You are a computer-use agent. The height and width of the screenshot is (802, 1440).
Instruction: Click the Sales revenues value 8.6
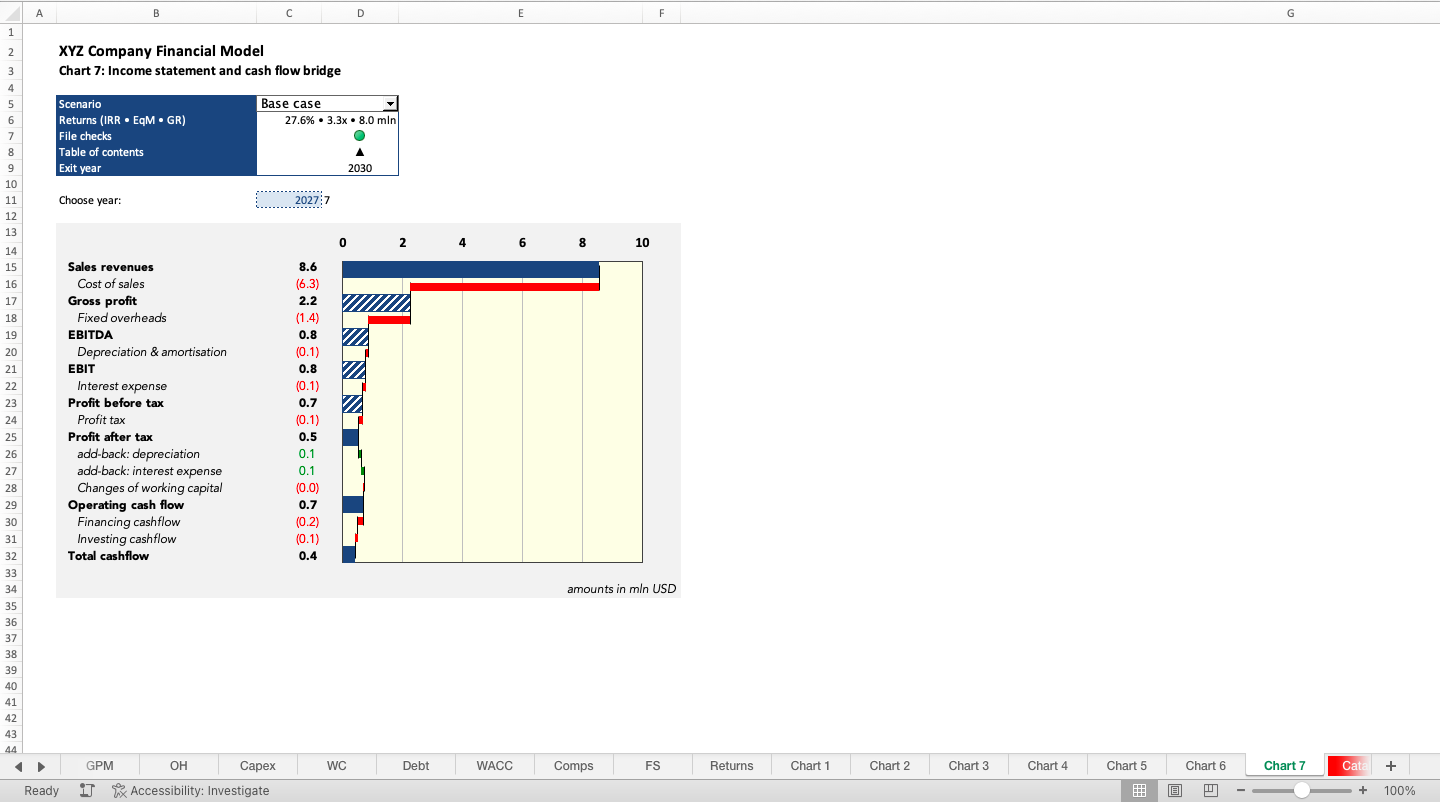tap(308, 267)
